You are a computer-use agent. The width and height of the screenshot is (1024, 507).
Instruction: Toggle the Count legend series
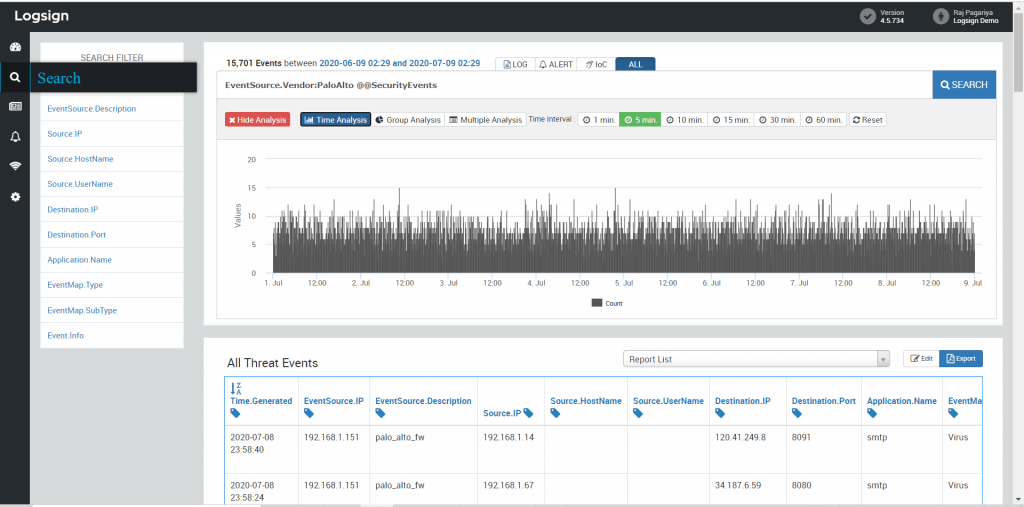pyautogui.click(x=607, y=303)
